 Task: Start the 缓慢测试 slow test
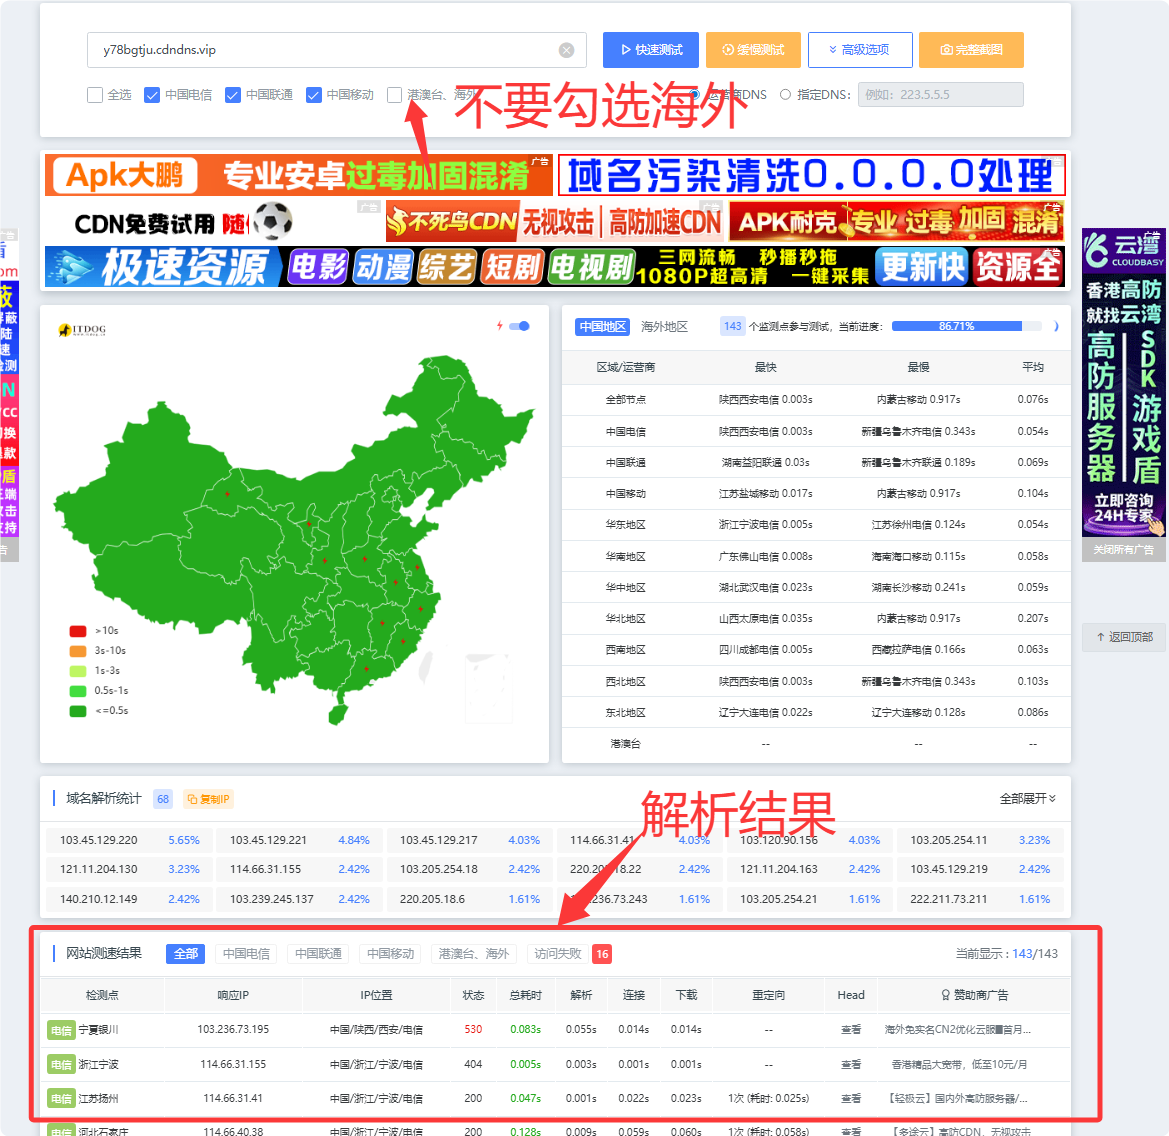753,50
